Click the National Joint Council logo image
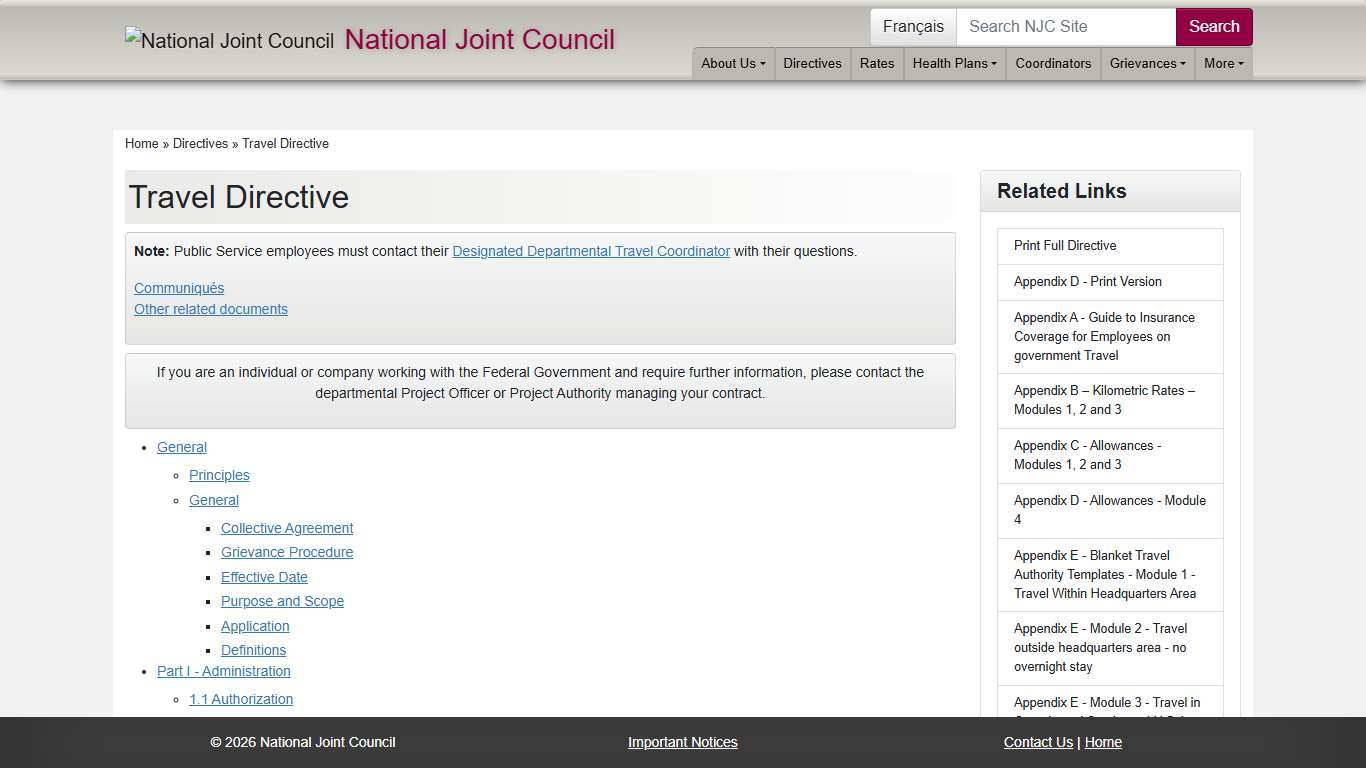 [x=229, y=41]
